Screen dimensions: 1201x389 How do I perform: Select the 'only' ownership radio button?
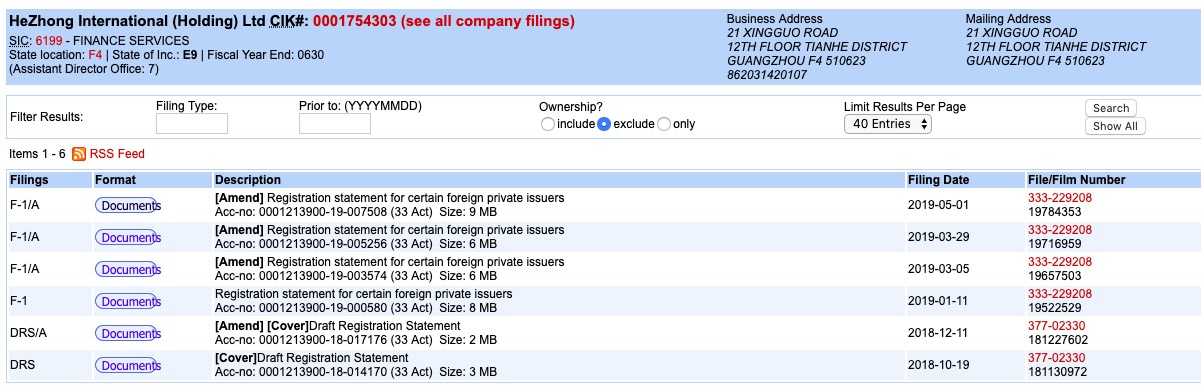click(x=663, y=124)
